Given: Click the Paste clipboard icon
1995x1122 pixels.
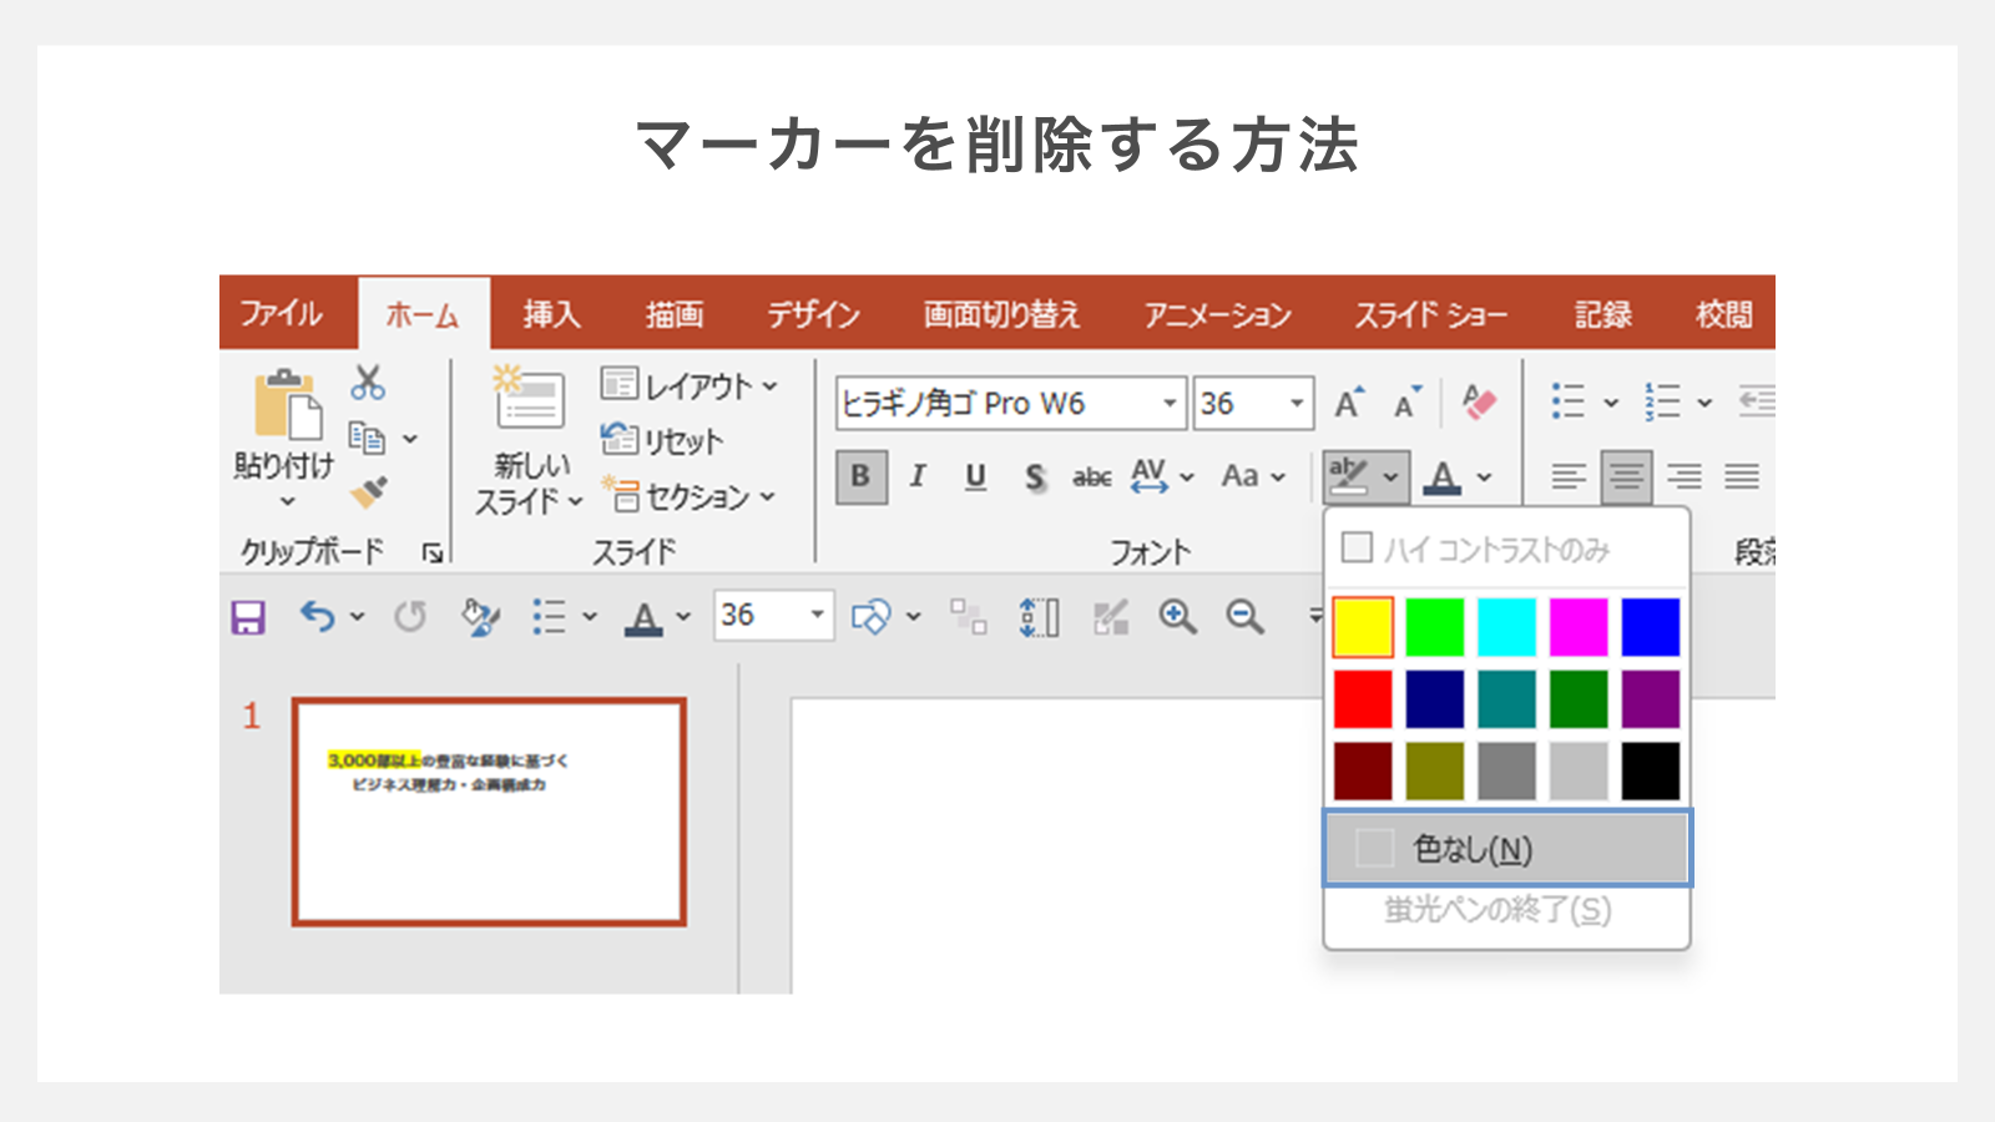Looking at the screenshot, I should pyautogui.click(x=288, y=405).
